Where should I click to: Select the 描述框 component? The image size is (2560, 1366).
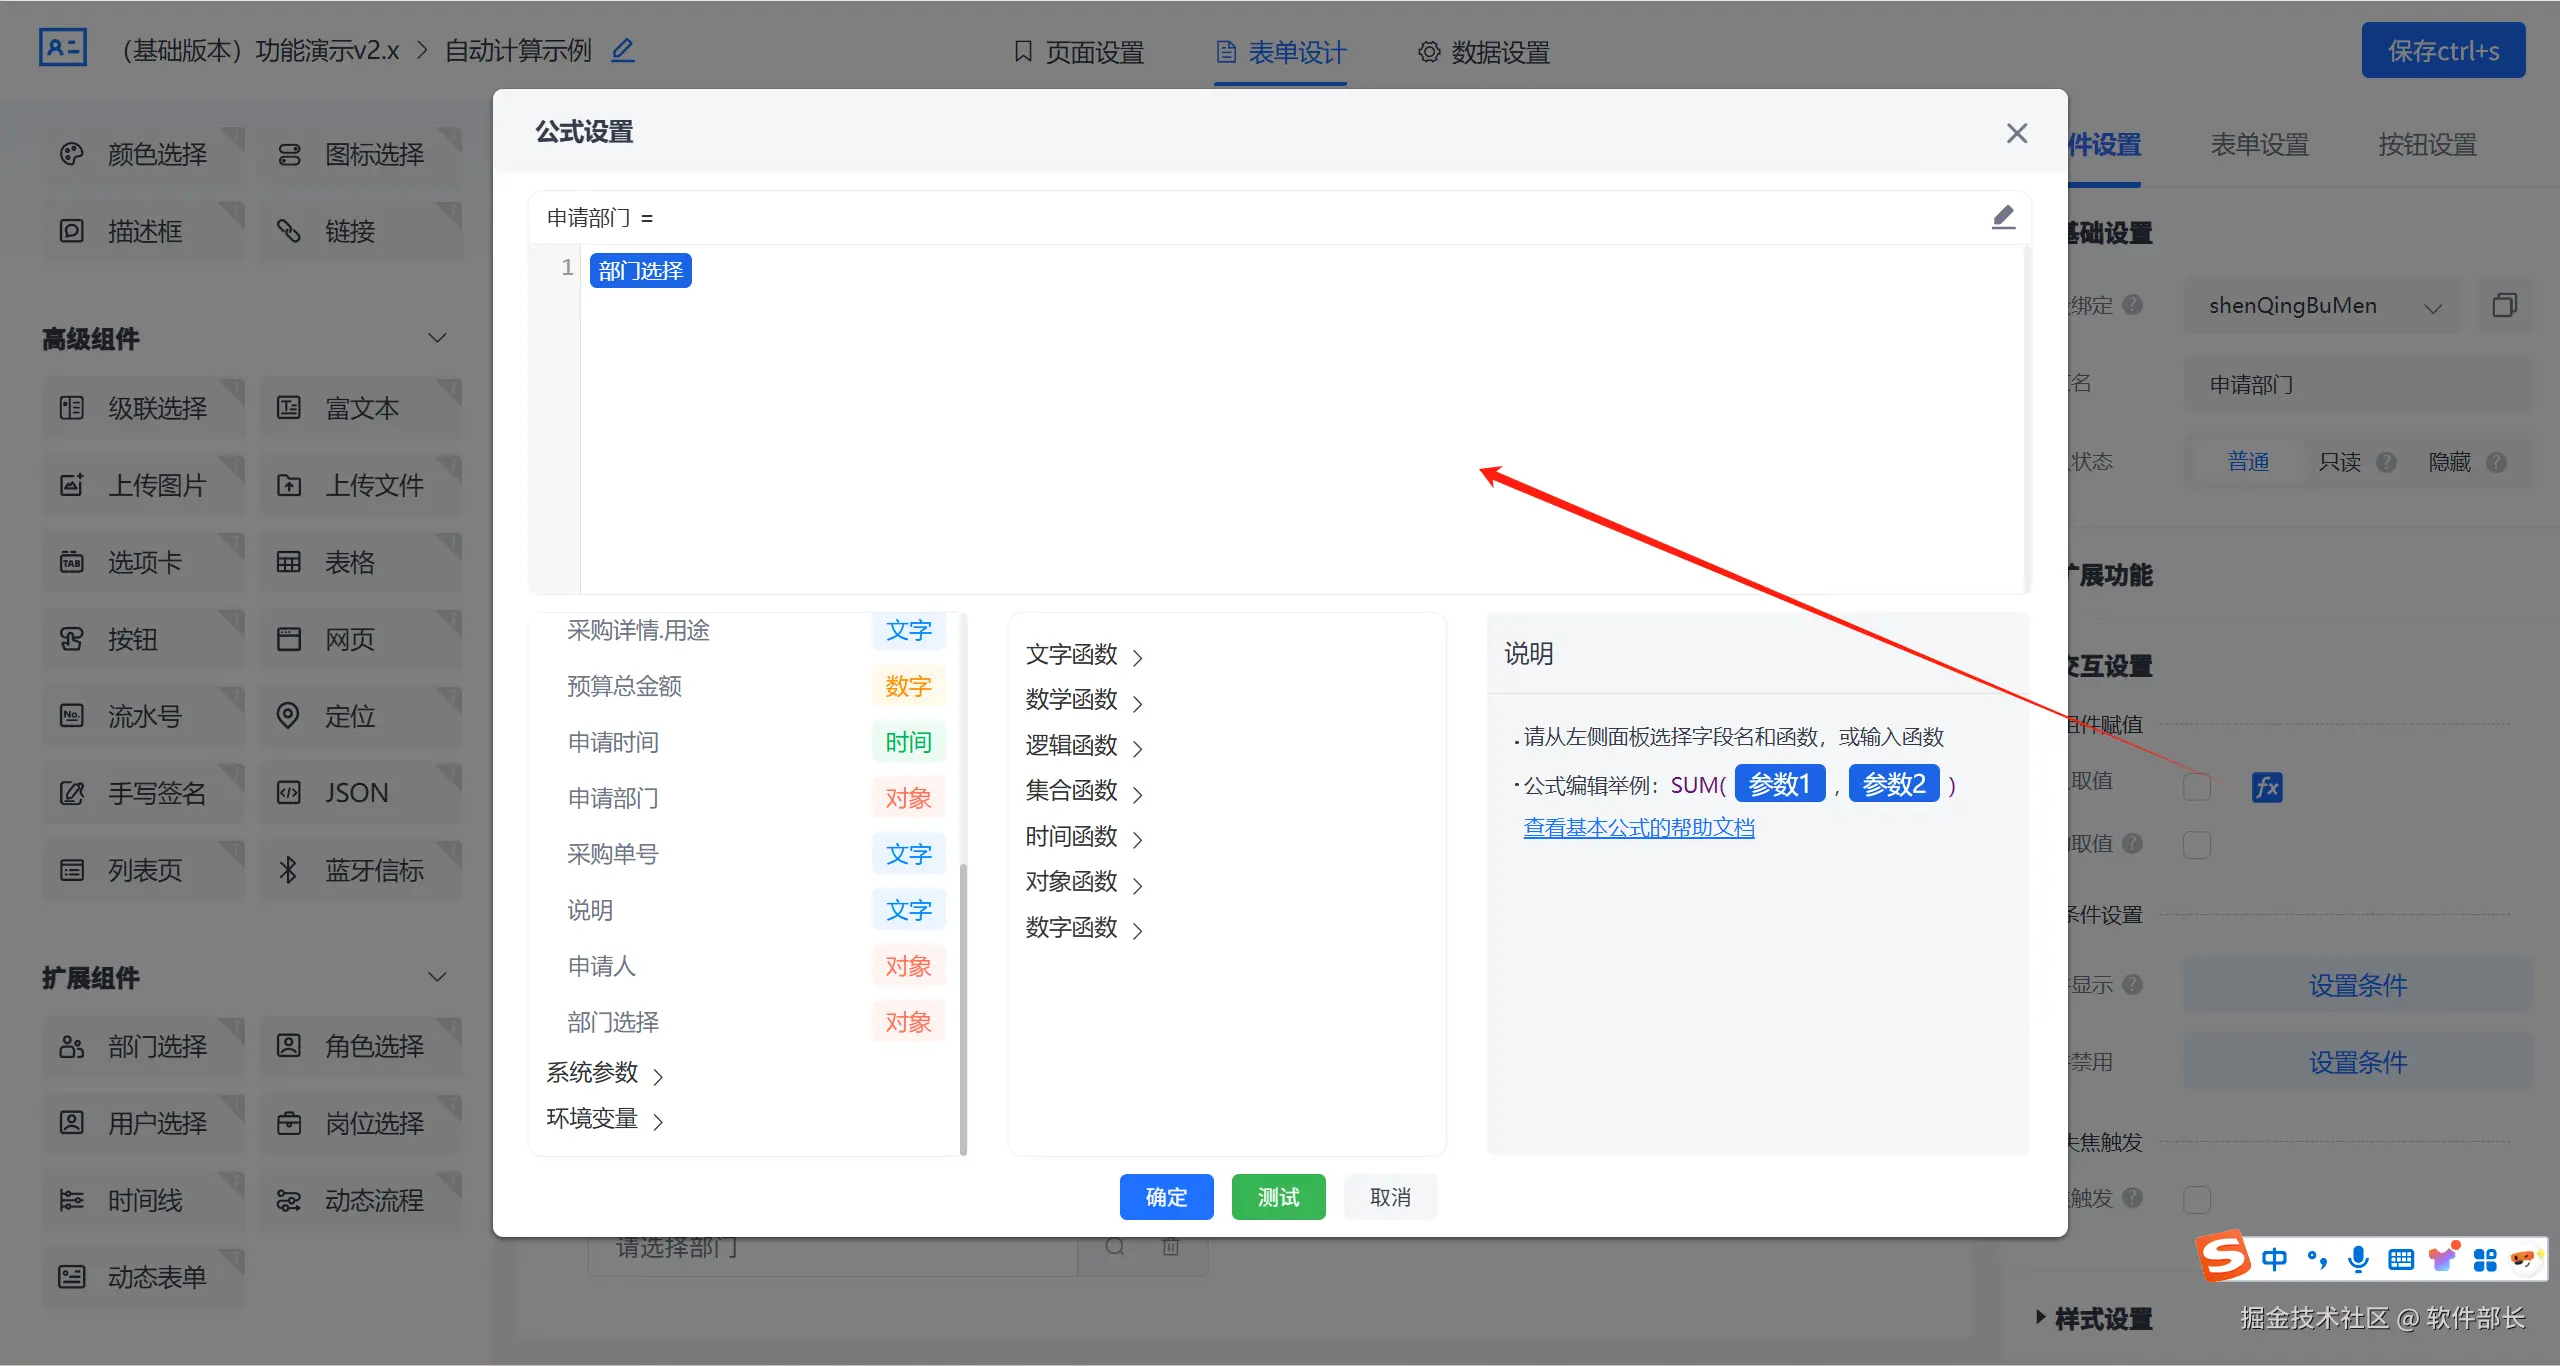point(143,231)
